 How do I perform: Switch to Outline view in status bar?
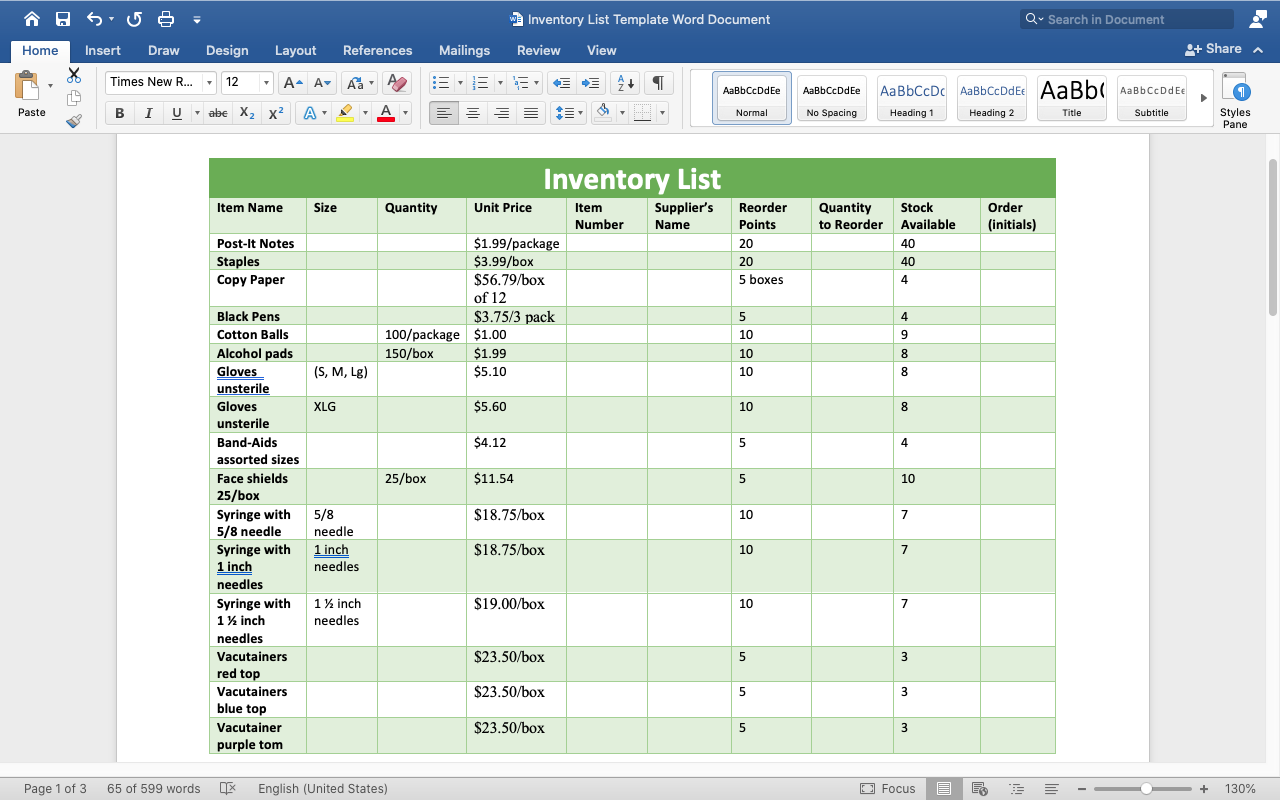1017,788
